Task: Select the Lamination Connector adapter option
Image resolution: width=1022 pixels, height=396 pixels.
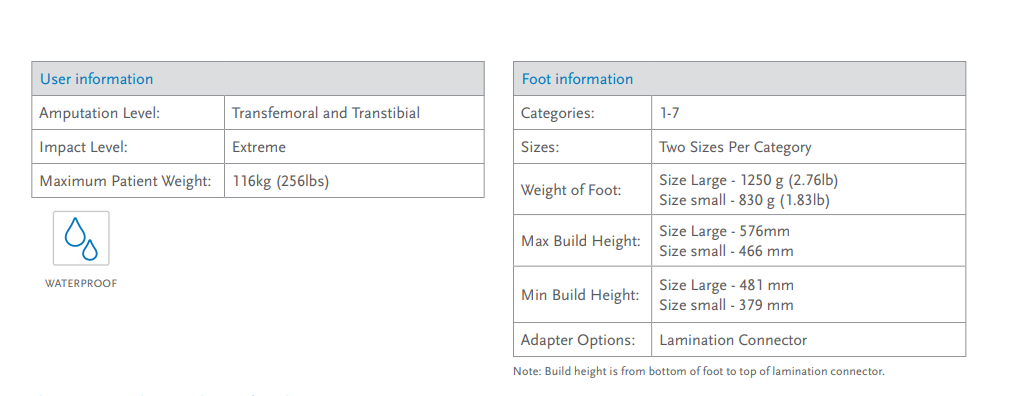Action: click(733, 340)
